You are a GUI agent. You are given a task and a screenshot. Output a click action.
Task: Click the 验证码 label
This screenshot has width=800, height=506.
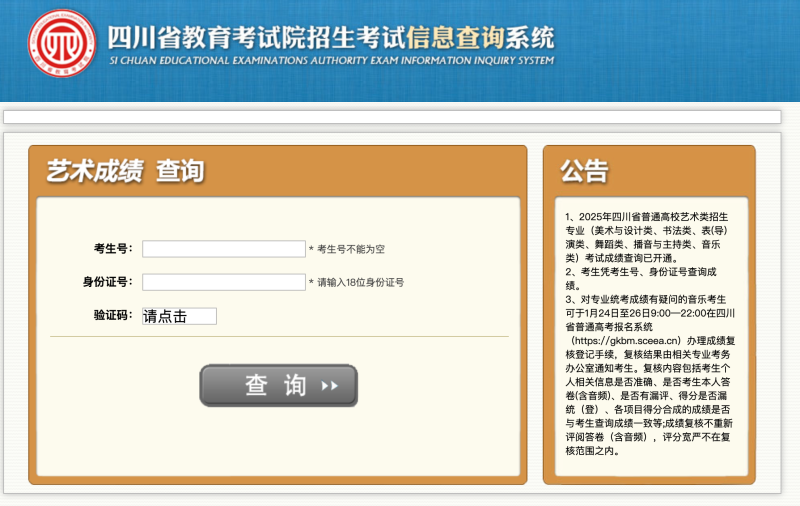click(113, 316)
